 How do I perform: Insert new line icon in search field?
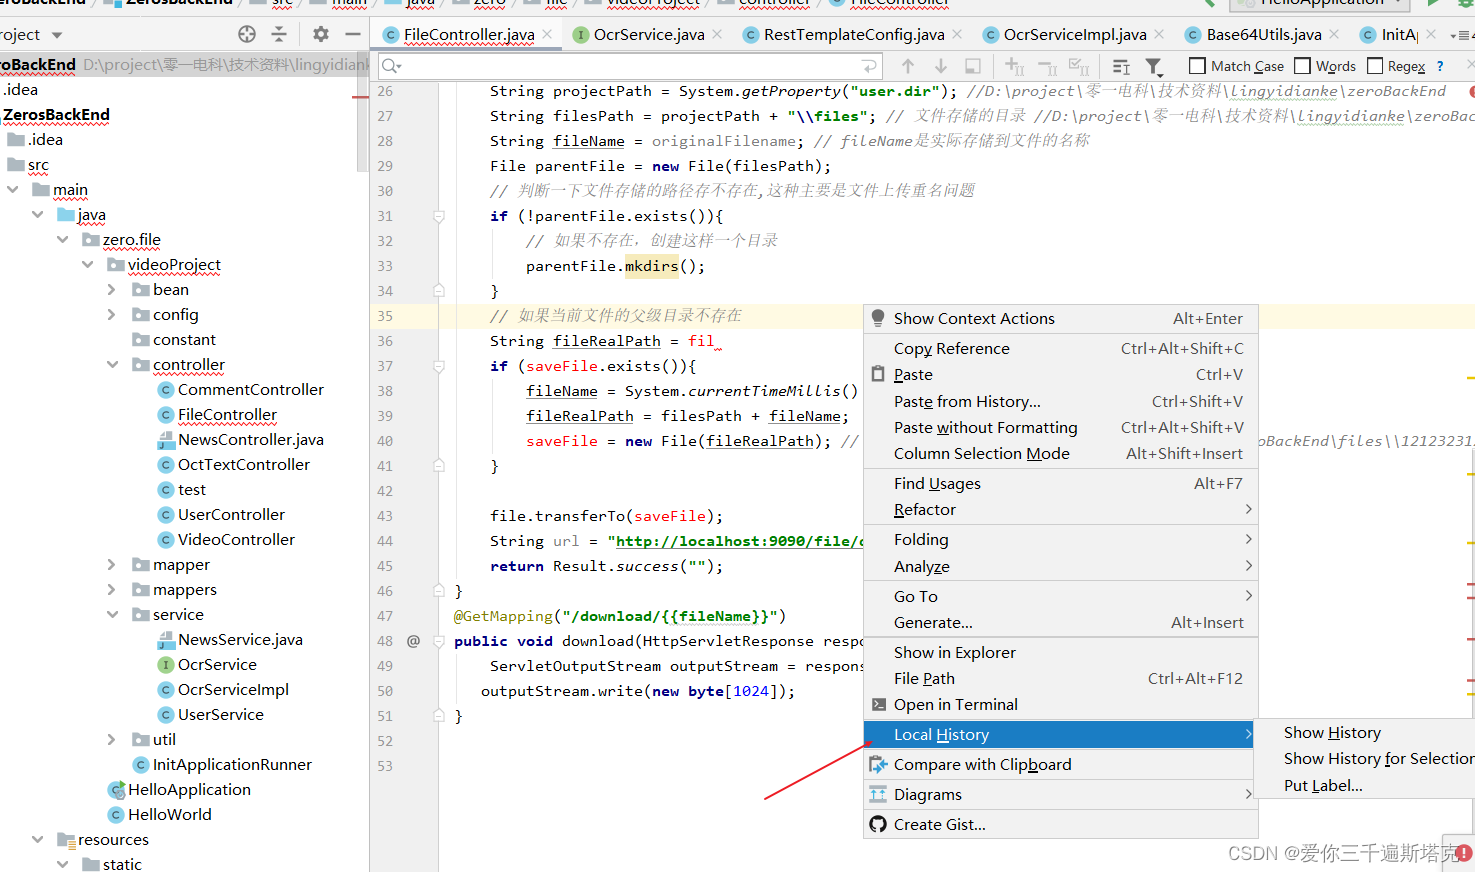tap(869, 66)
